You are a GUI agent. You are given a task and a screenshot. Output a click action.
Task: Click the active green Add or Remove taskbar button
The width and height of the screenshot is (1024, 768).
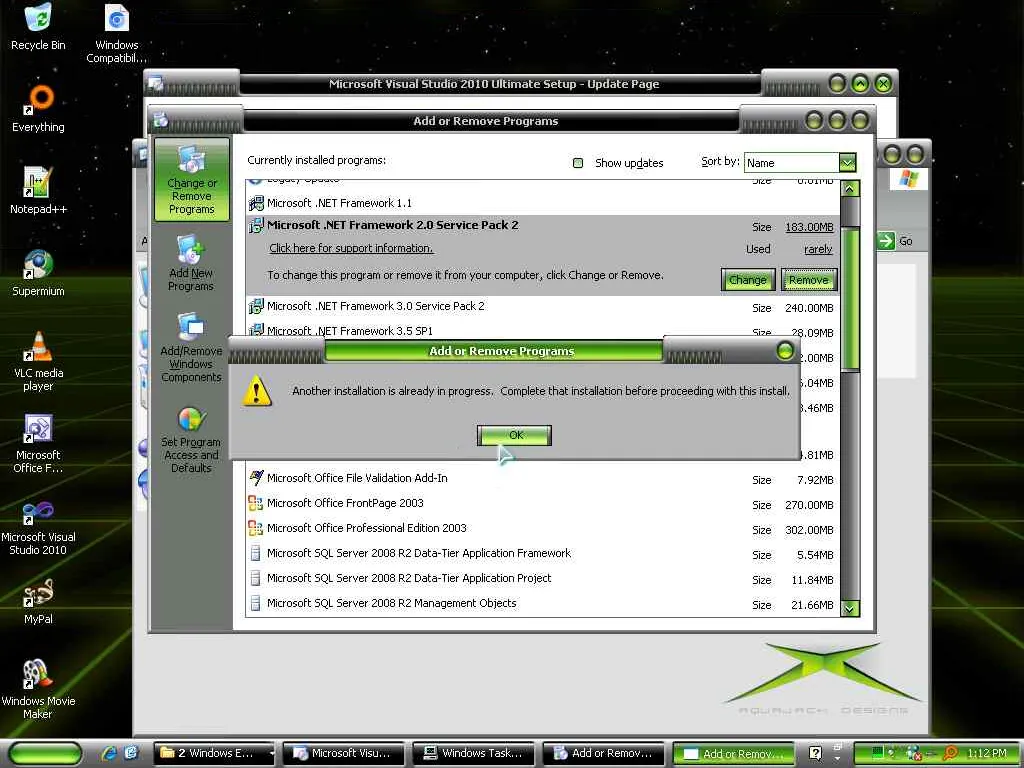coord(733,754)
